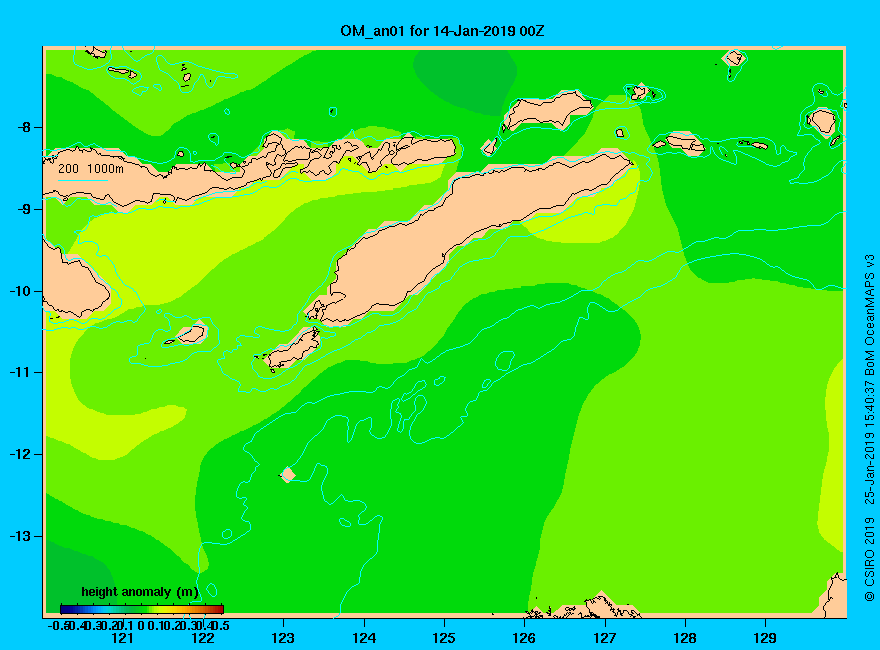This screenshot has width=880, height=650.
Task: Click the longitude label 122
Action: [x=203, y=638]
